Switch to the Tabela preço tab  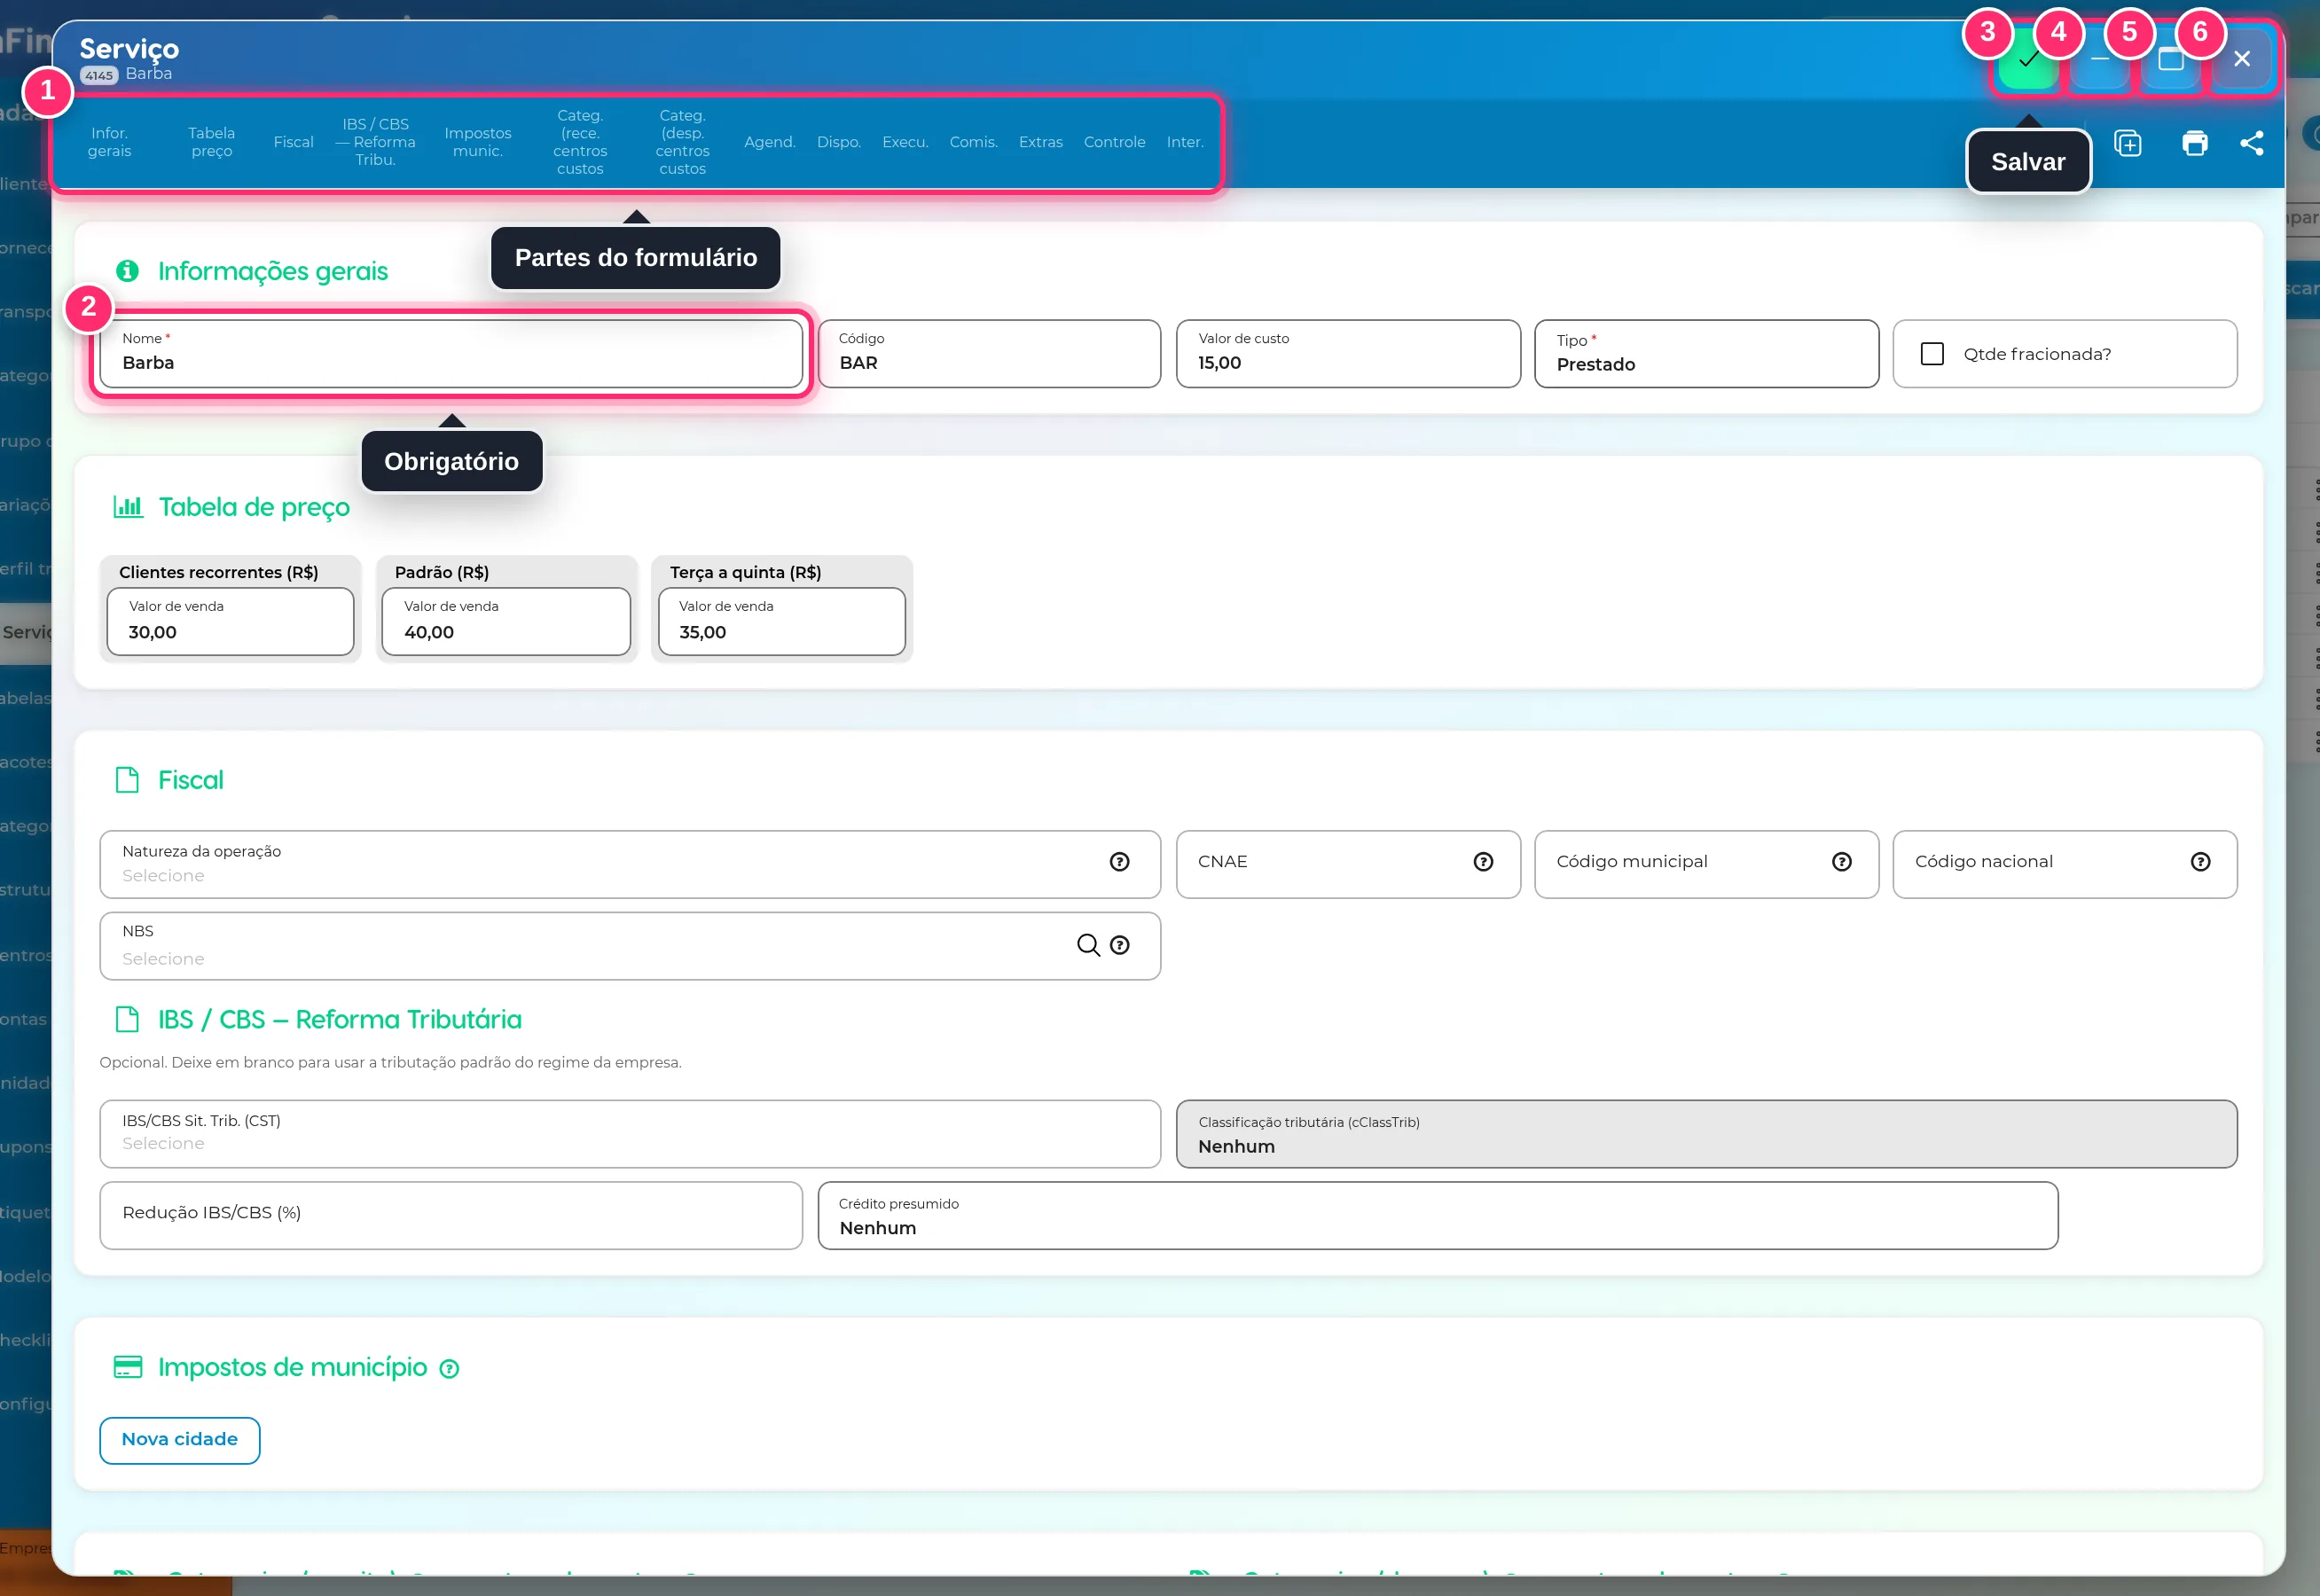click(211, 142)
